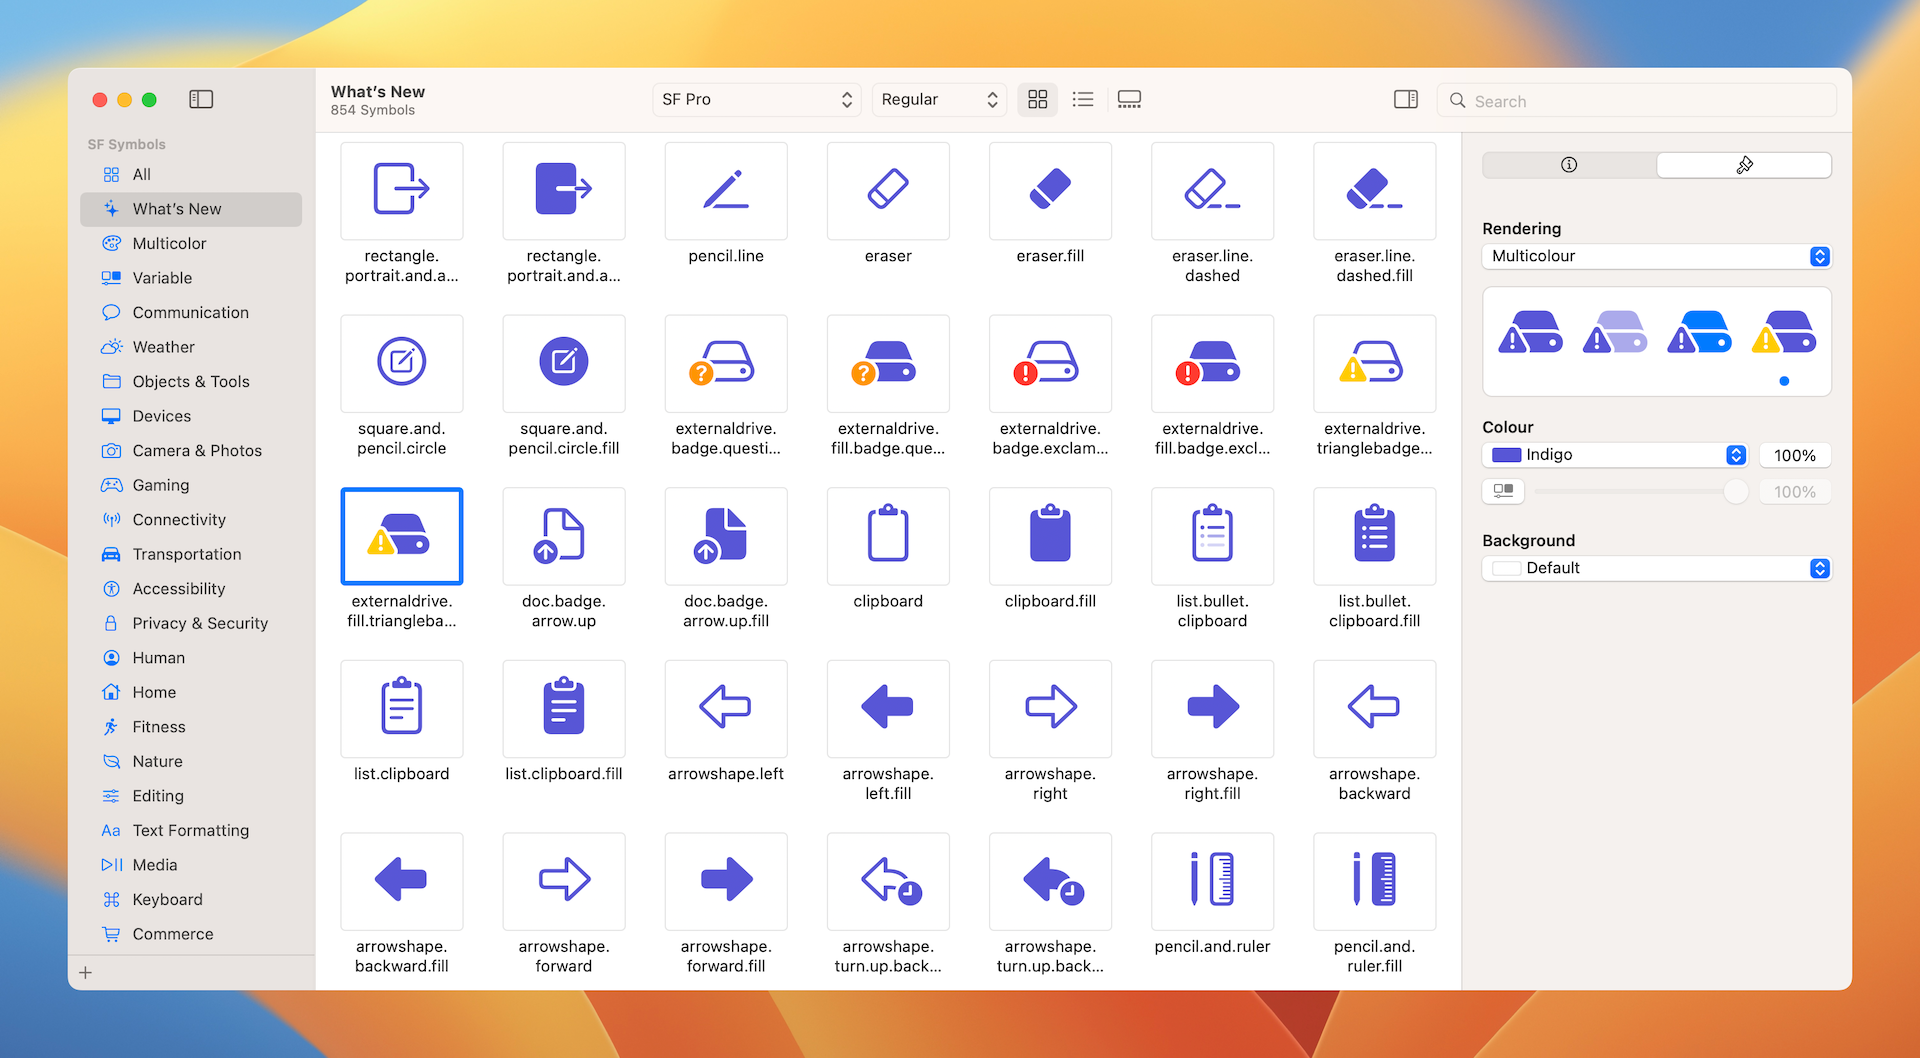The height and width of the screenshot is (1058, 1920).
Task: Select the clipboard symbol icon
Action: point(887,535)
